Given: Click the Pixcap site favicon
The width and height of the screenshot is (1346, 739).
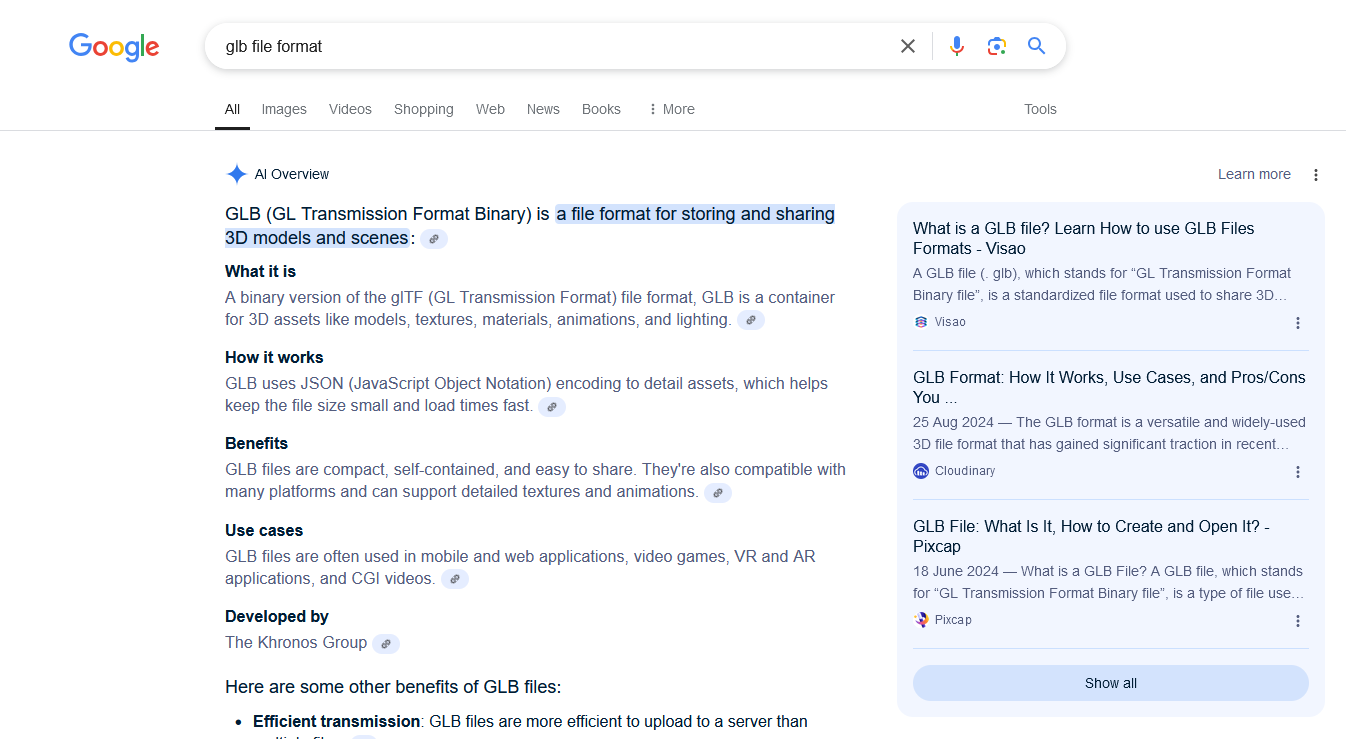Looking at the screenshot, I should (x=921, y=620).
